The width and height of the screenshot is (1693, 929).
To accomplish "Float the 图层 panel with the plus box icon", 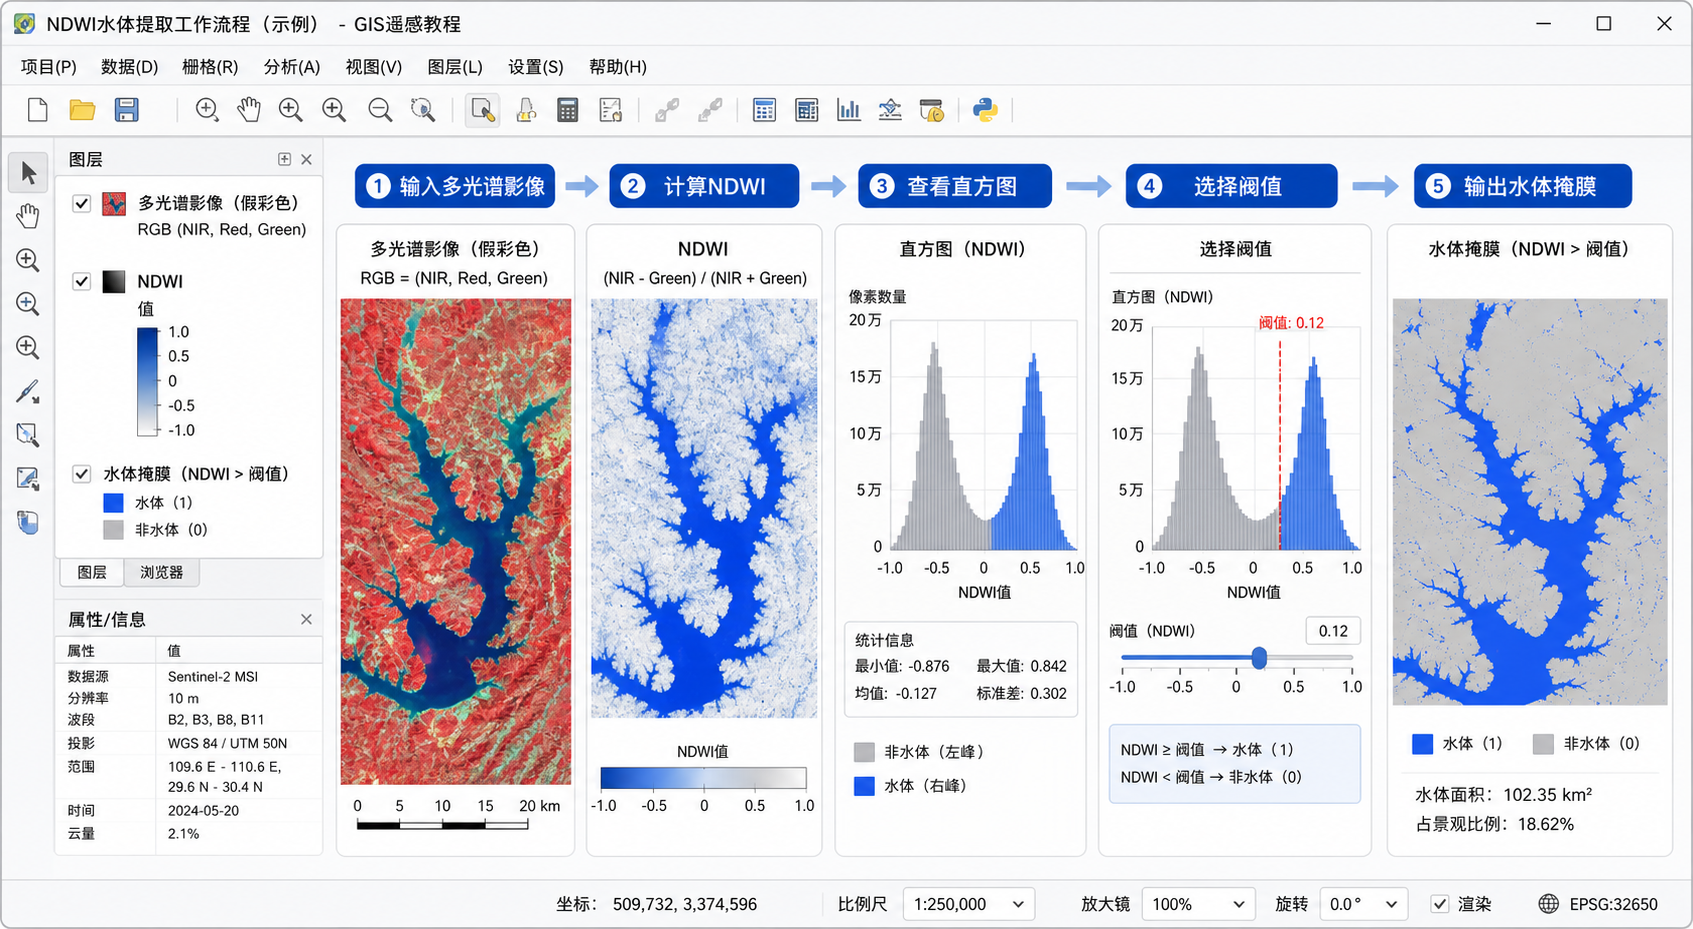I will [x=284, y=159].
